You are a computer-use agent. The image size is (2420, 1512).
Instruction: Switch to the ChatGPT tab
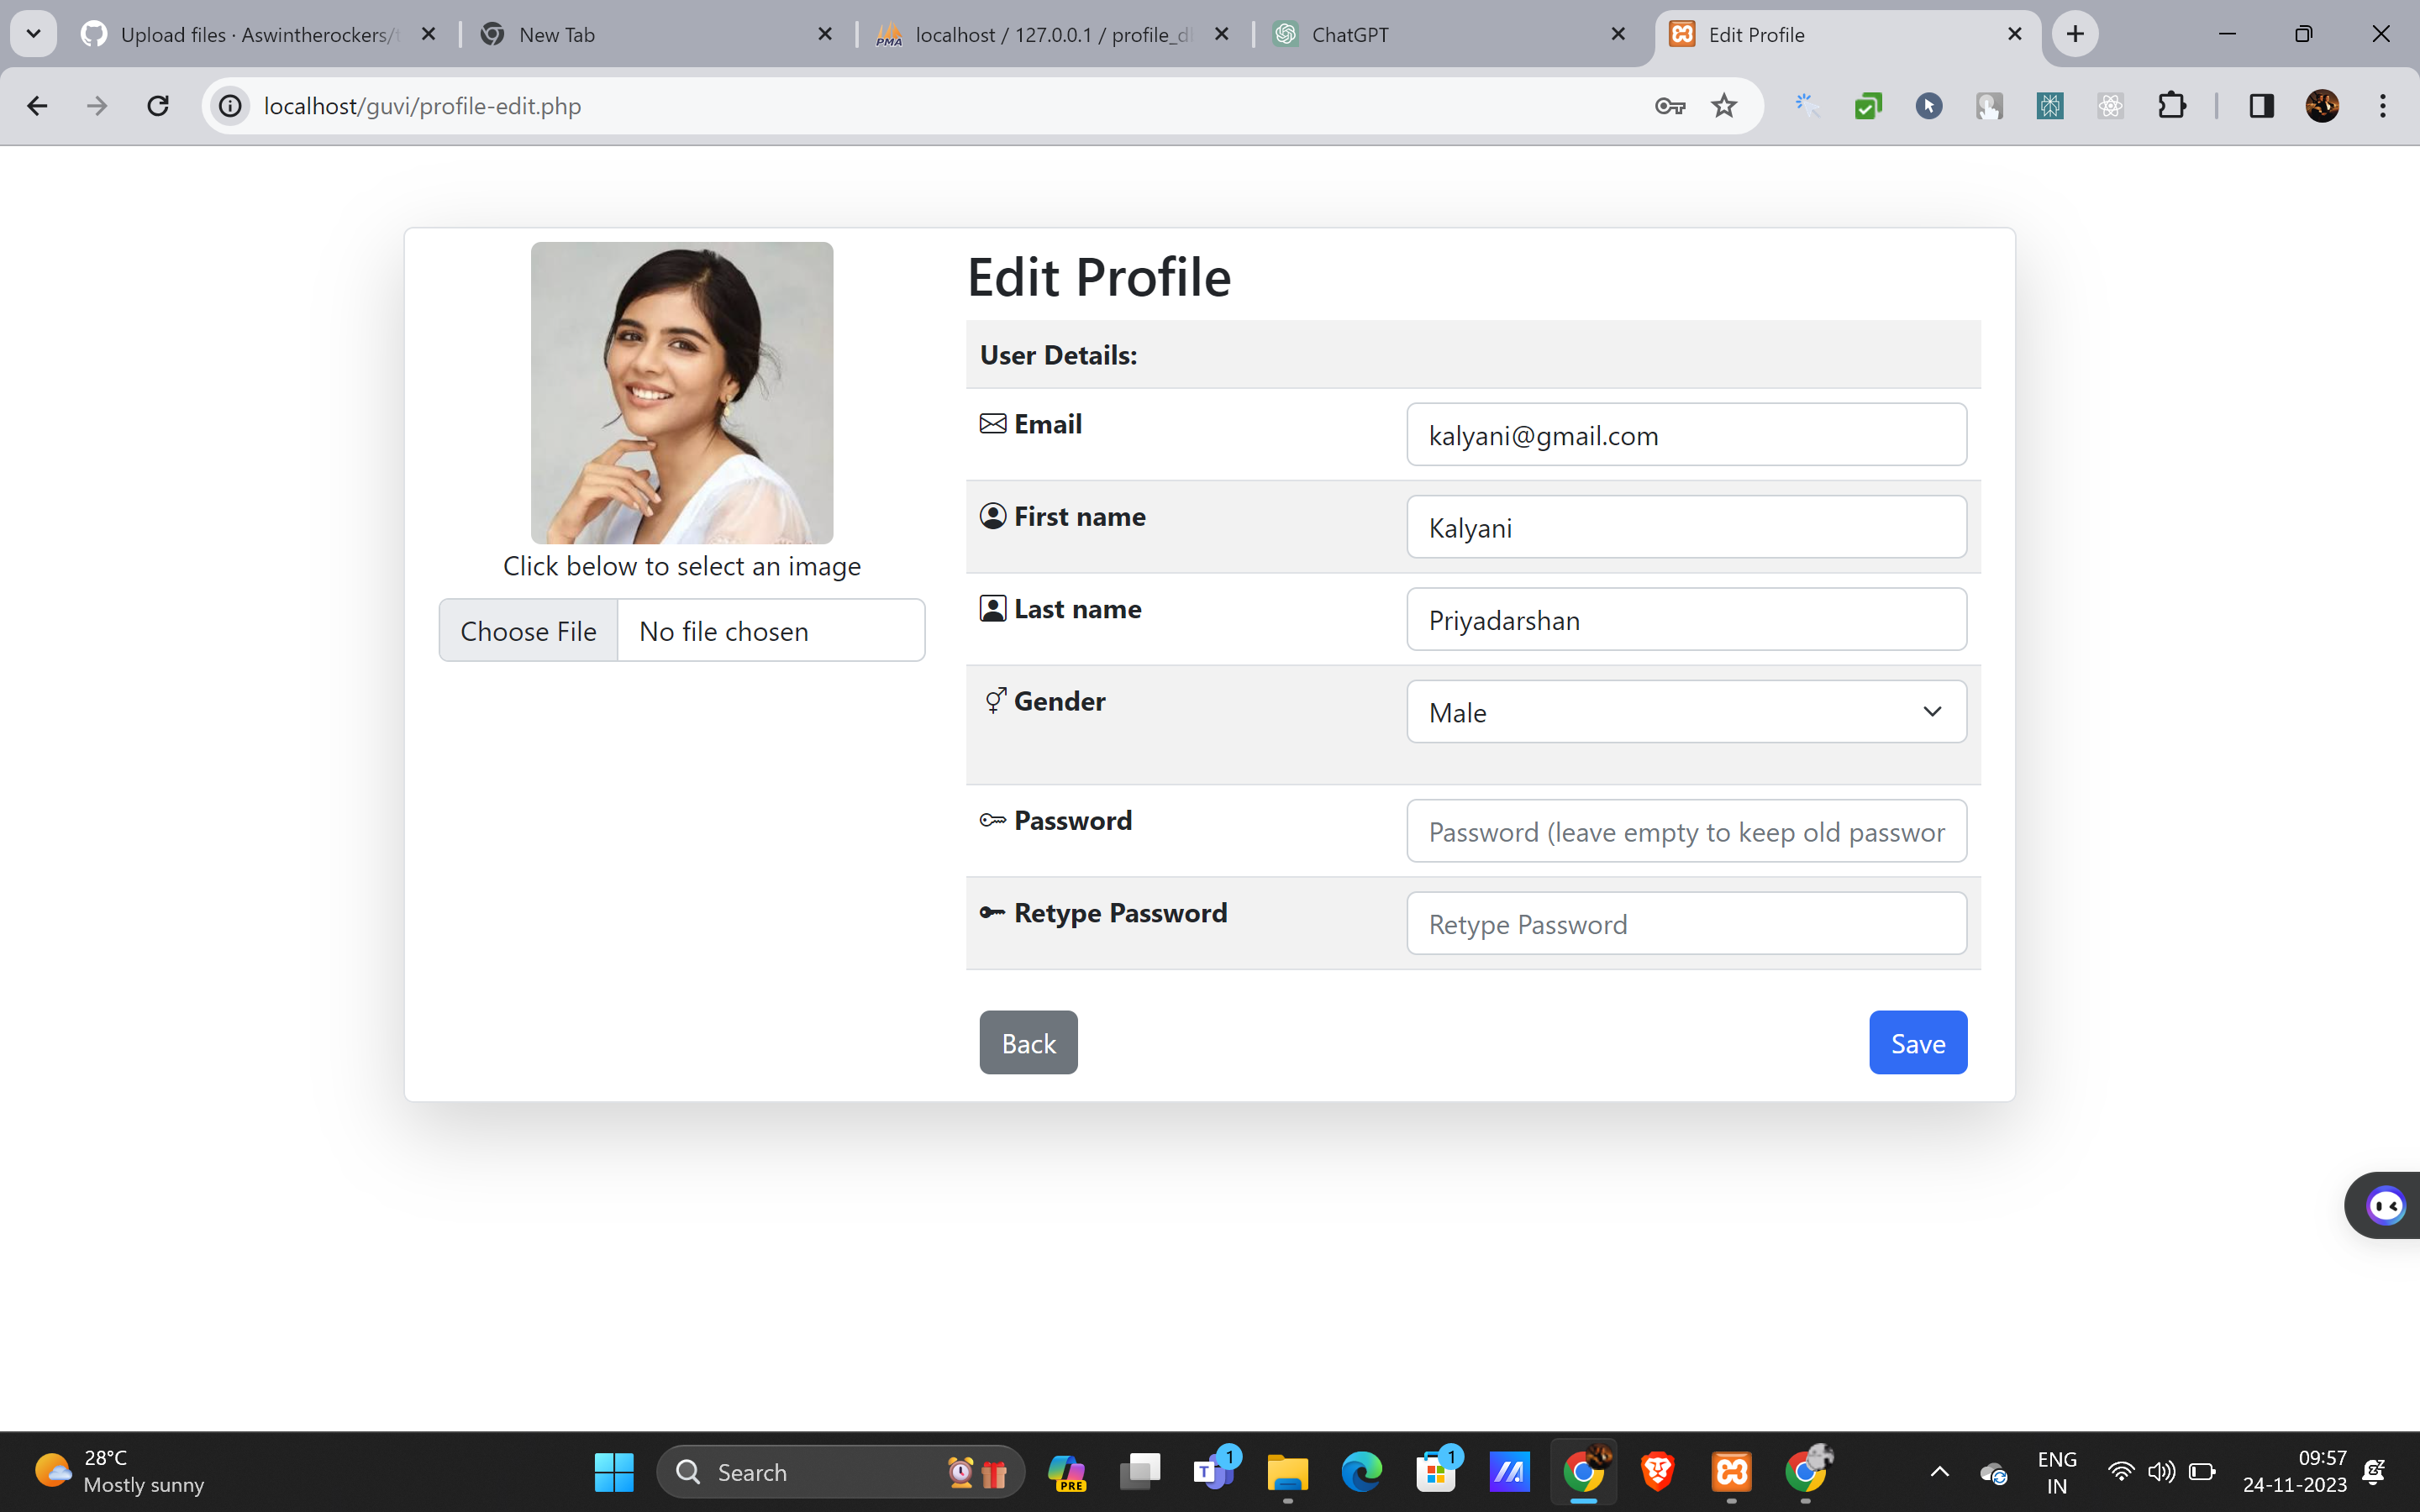pos(1450,35)
